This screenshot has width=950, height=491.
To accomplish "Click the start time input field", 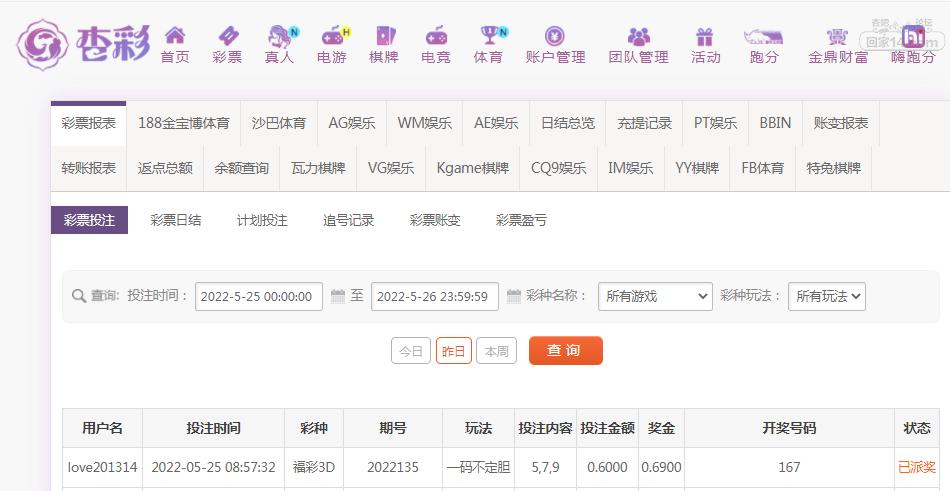I will [259, 296].
